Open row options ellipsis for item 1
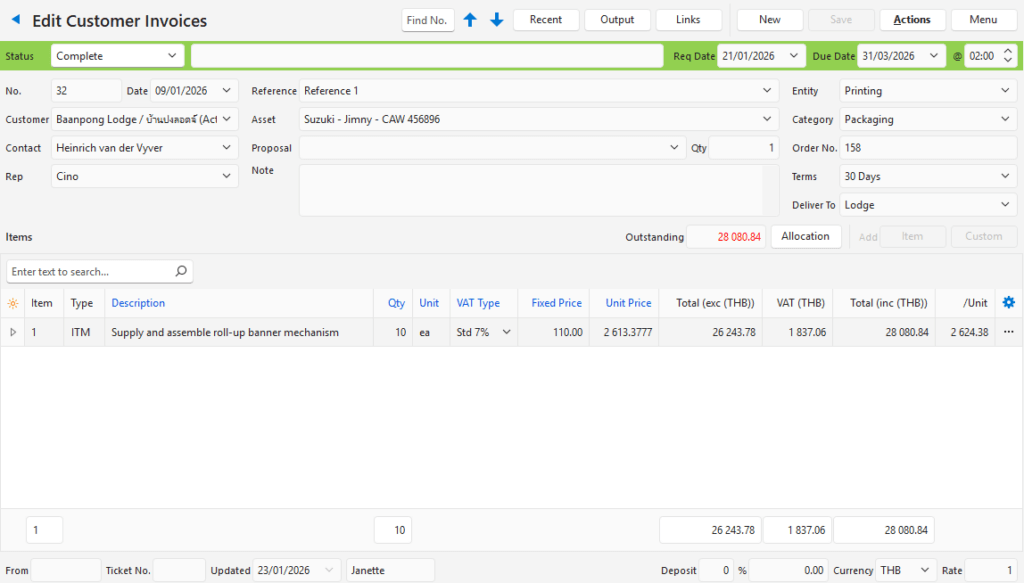Screen dimensions: 1024x583 click(x=1008, y=332)
